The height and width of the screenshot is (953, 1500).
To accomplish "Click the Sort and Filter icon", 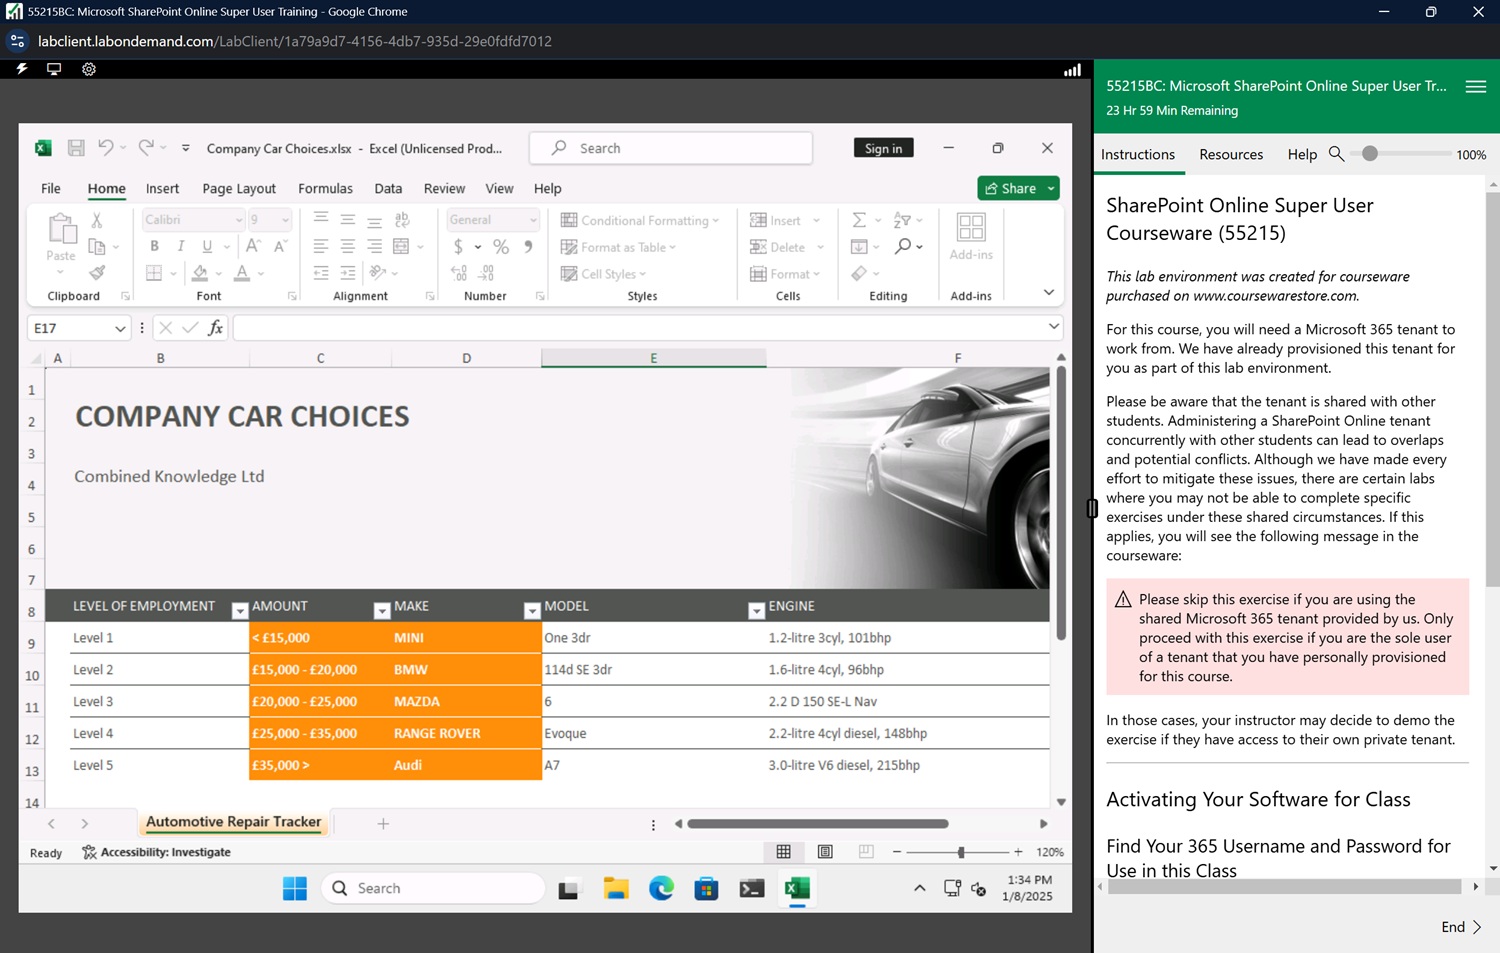I will click(902, 220).
